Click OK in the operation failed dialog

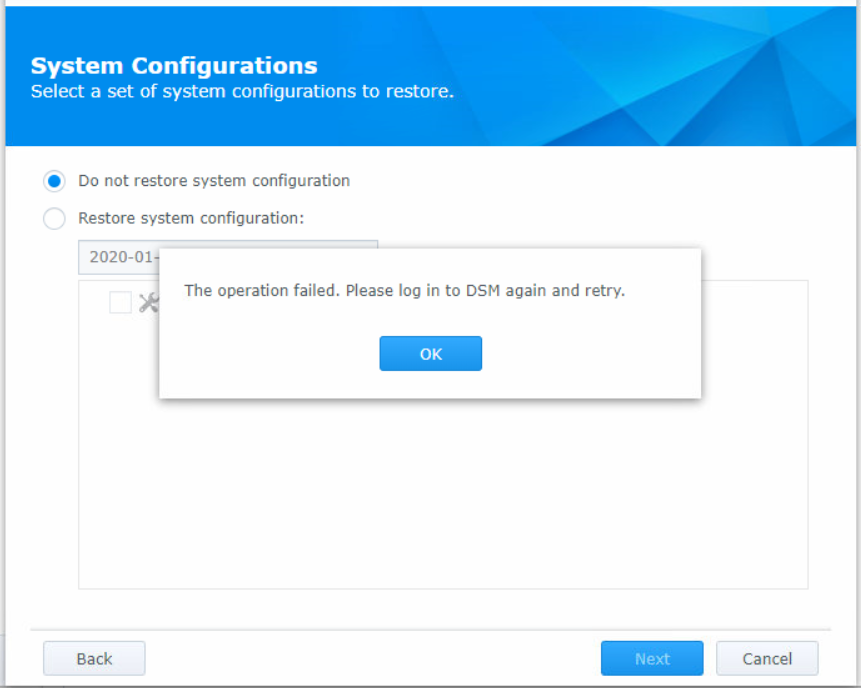430,354
